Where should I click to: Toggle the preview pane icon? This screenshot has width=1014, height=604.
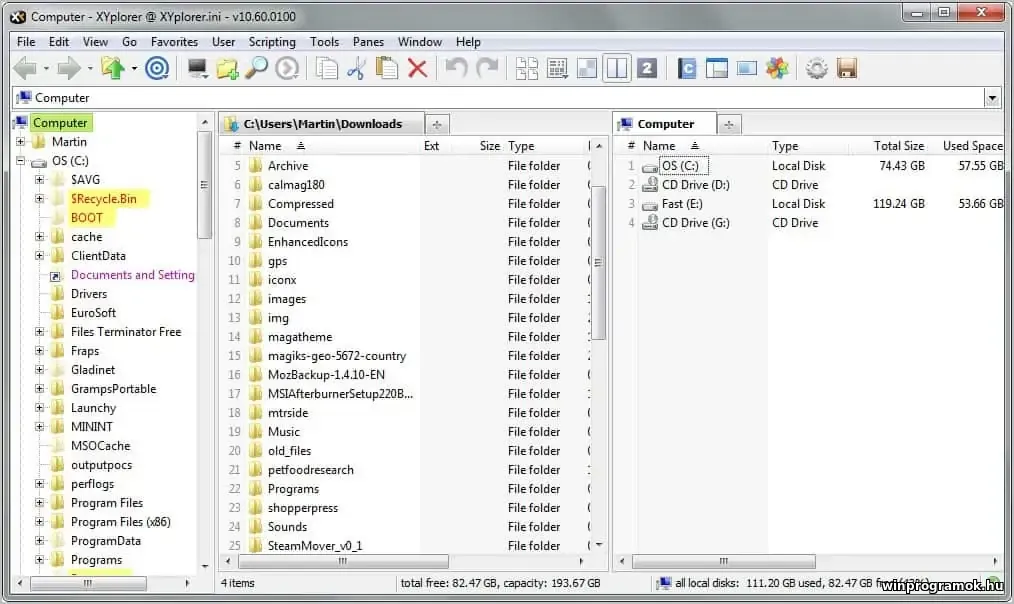click(x=746, y=68)
